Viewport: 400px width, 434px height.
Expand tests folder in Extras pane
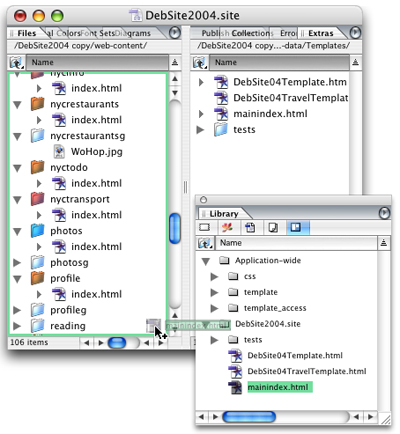click(200, 130)
